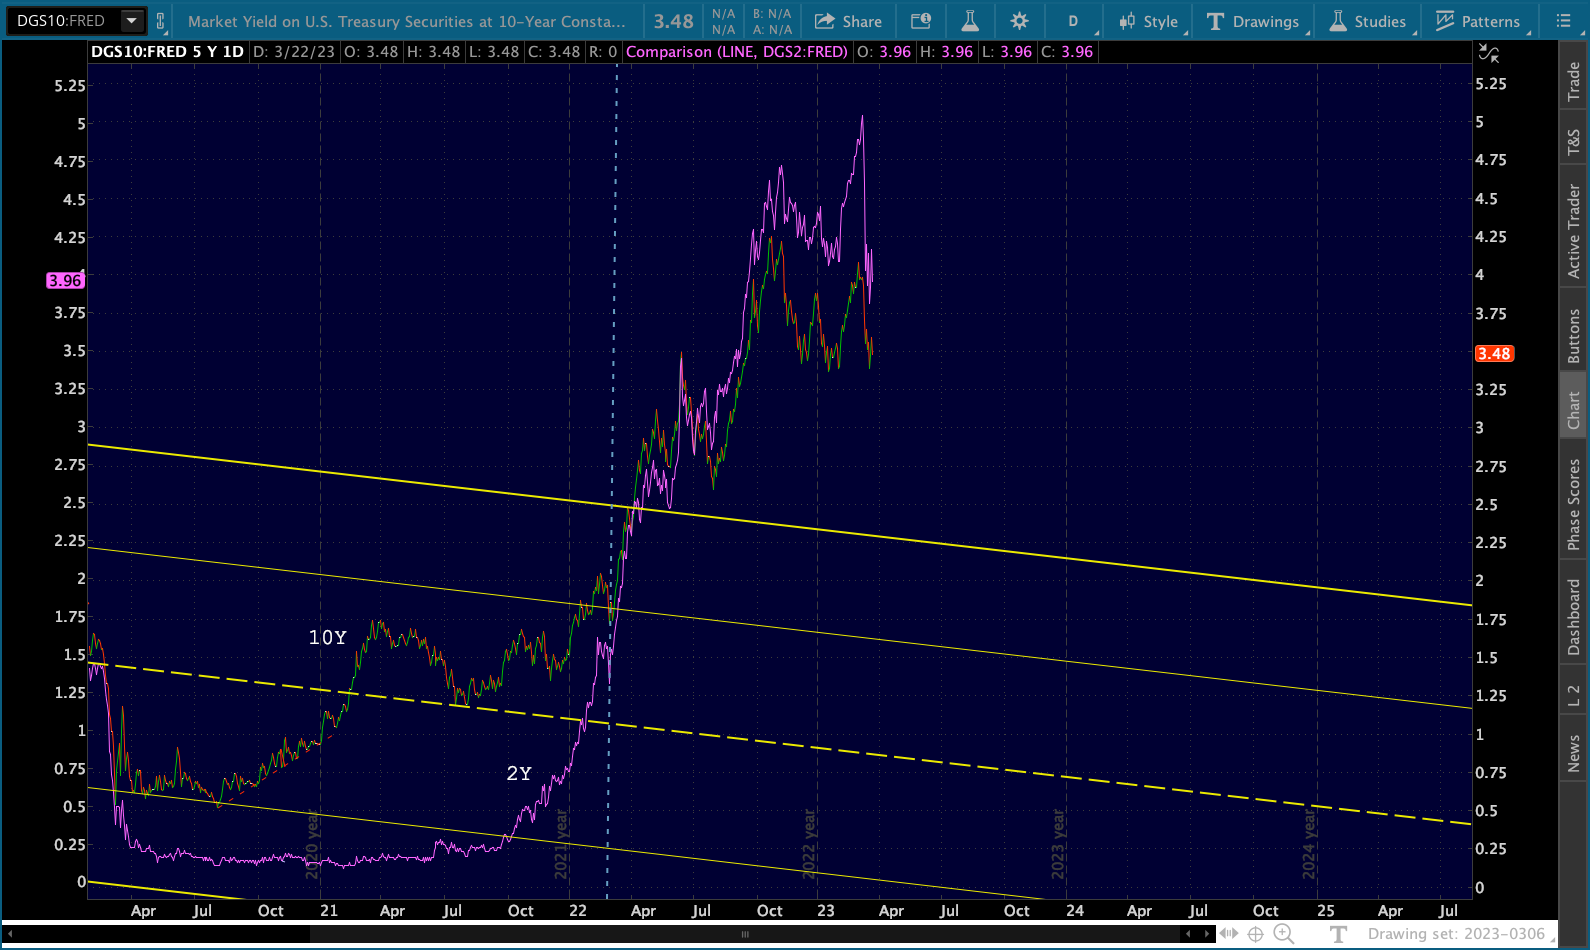Activate the crosshair pan tool icon
1590x950 pixels.
[1256, 934]
